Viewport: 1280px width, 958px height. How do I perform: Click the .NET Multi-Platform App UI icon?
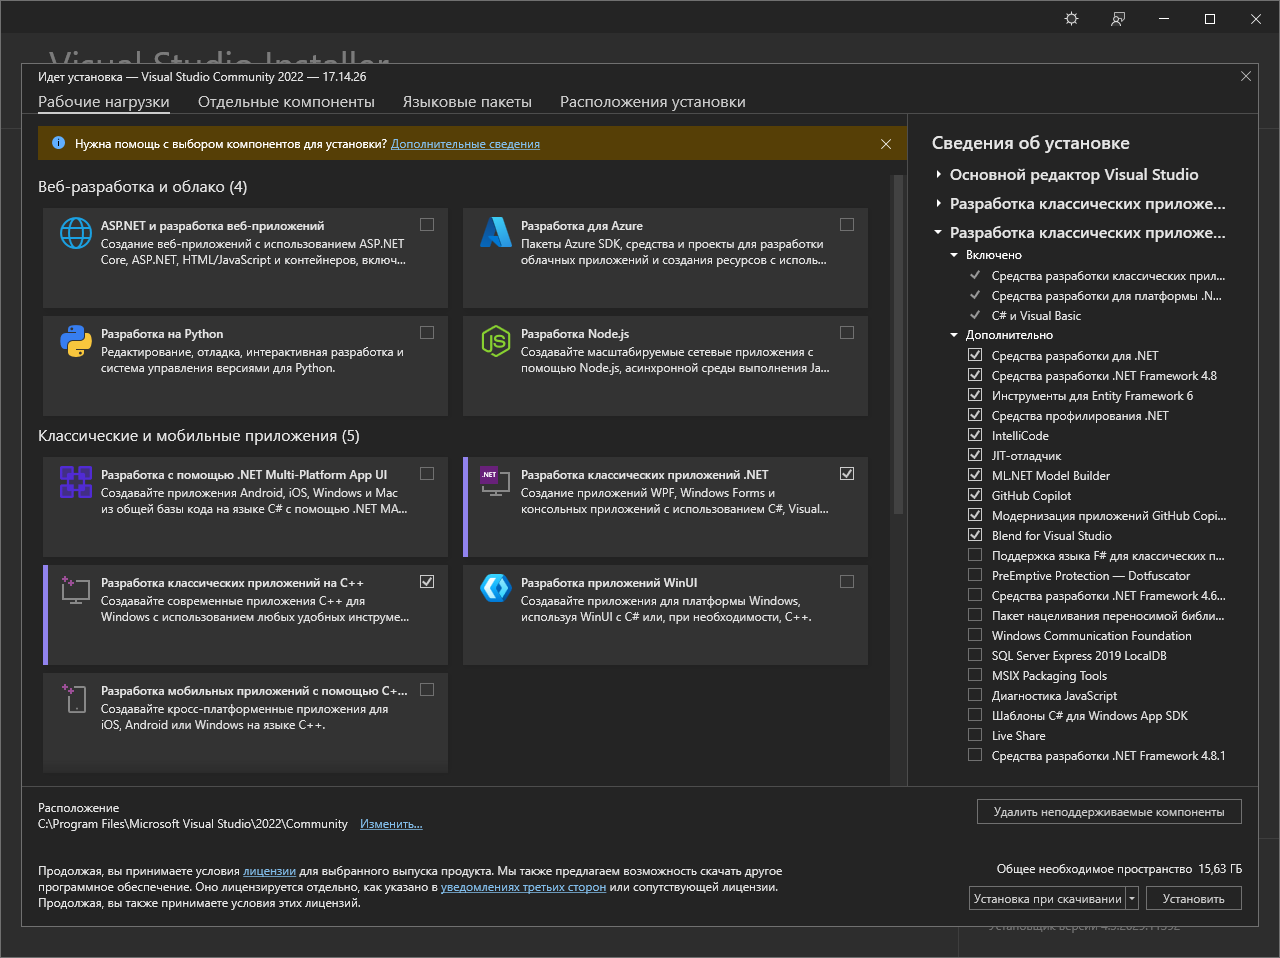[x=76, y=482]
